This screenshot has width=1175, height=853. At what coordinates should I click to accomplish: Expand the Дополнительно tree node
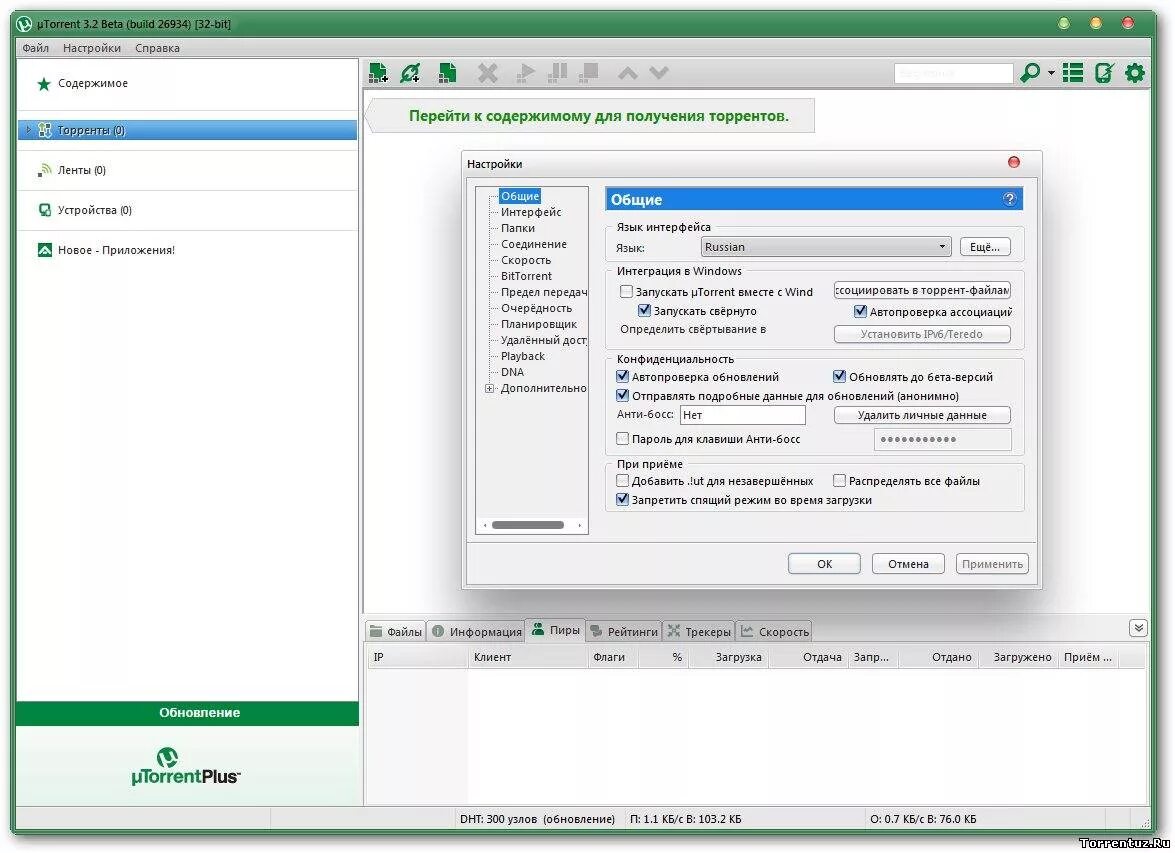489,388
